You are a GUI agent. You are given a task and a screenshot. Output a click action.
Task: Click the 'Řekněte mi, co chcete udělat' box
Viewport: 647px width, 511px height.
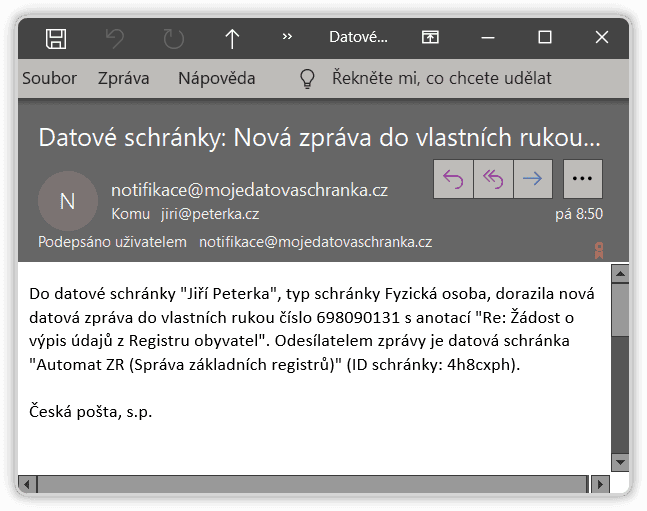[442, 78]
